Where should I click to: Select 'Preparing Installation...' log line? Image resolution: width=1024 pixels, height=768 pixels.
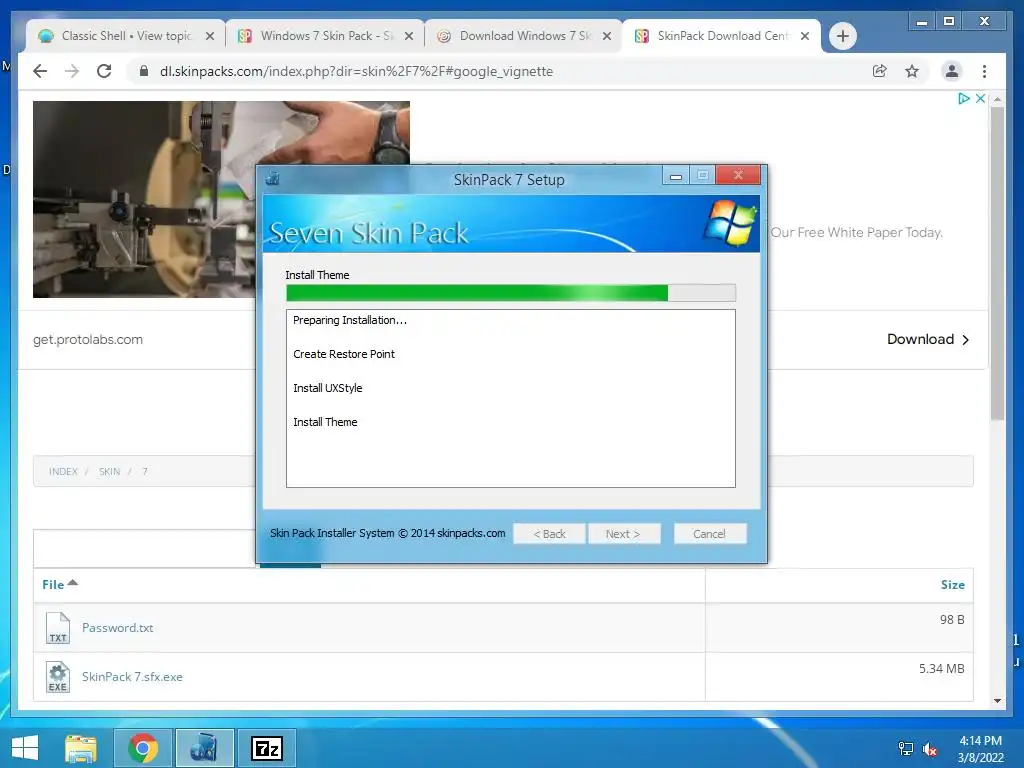[x=350, y=320]
